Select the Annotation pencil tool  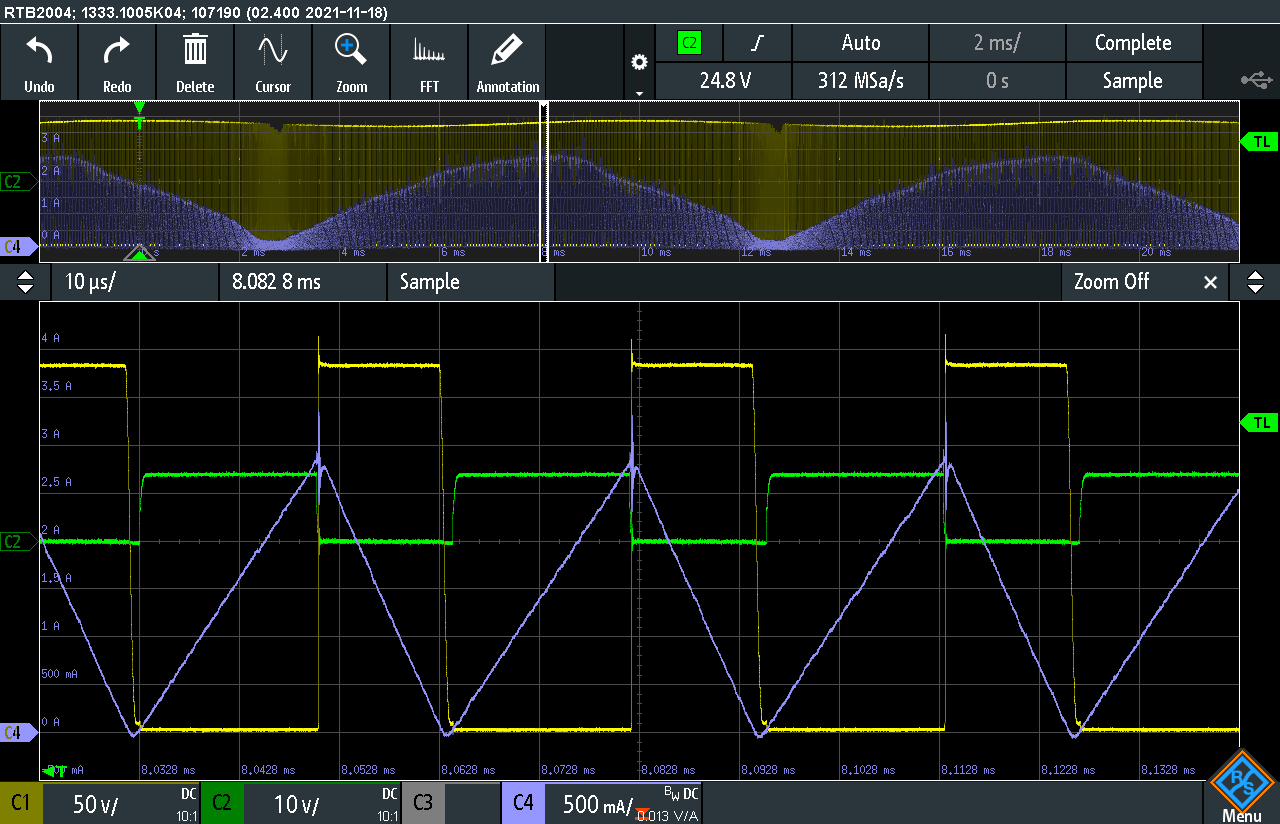507,62
